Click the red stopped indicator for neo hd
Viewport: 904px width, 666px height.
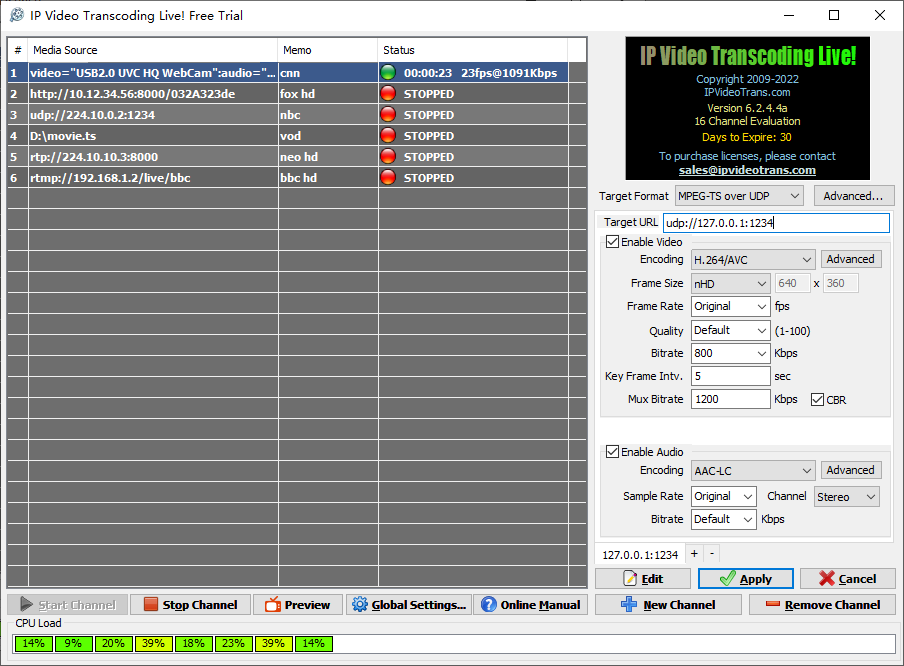click(x=388, y=157)
